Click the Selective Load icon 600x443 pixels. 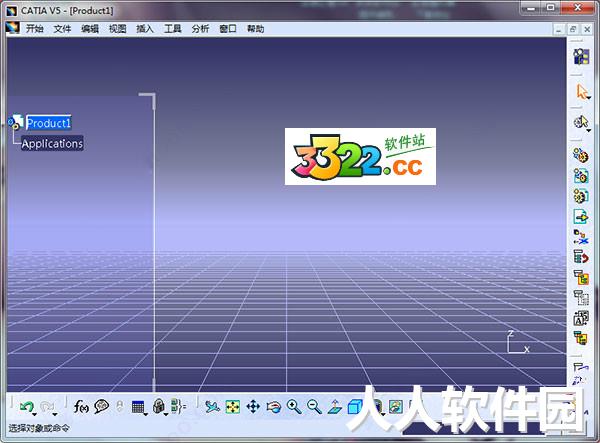click(x=581, y=297)
